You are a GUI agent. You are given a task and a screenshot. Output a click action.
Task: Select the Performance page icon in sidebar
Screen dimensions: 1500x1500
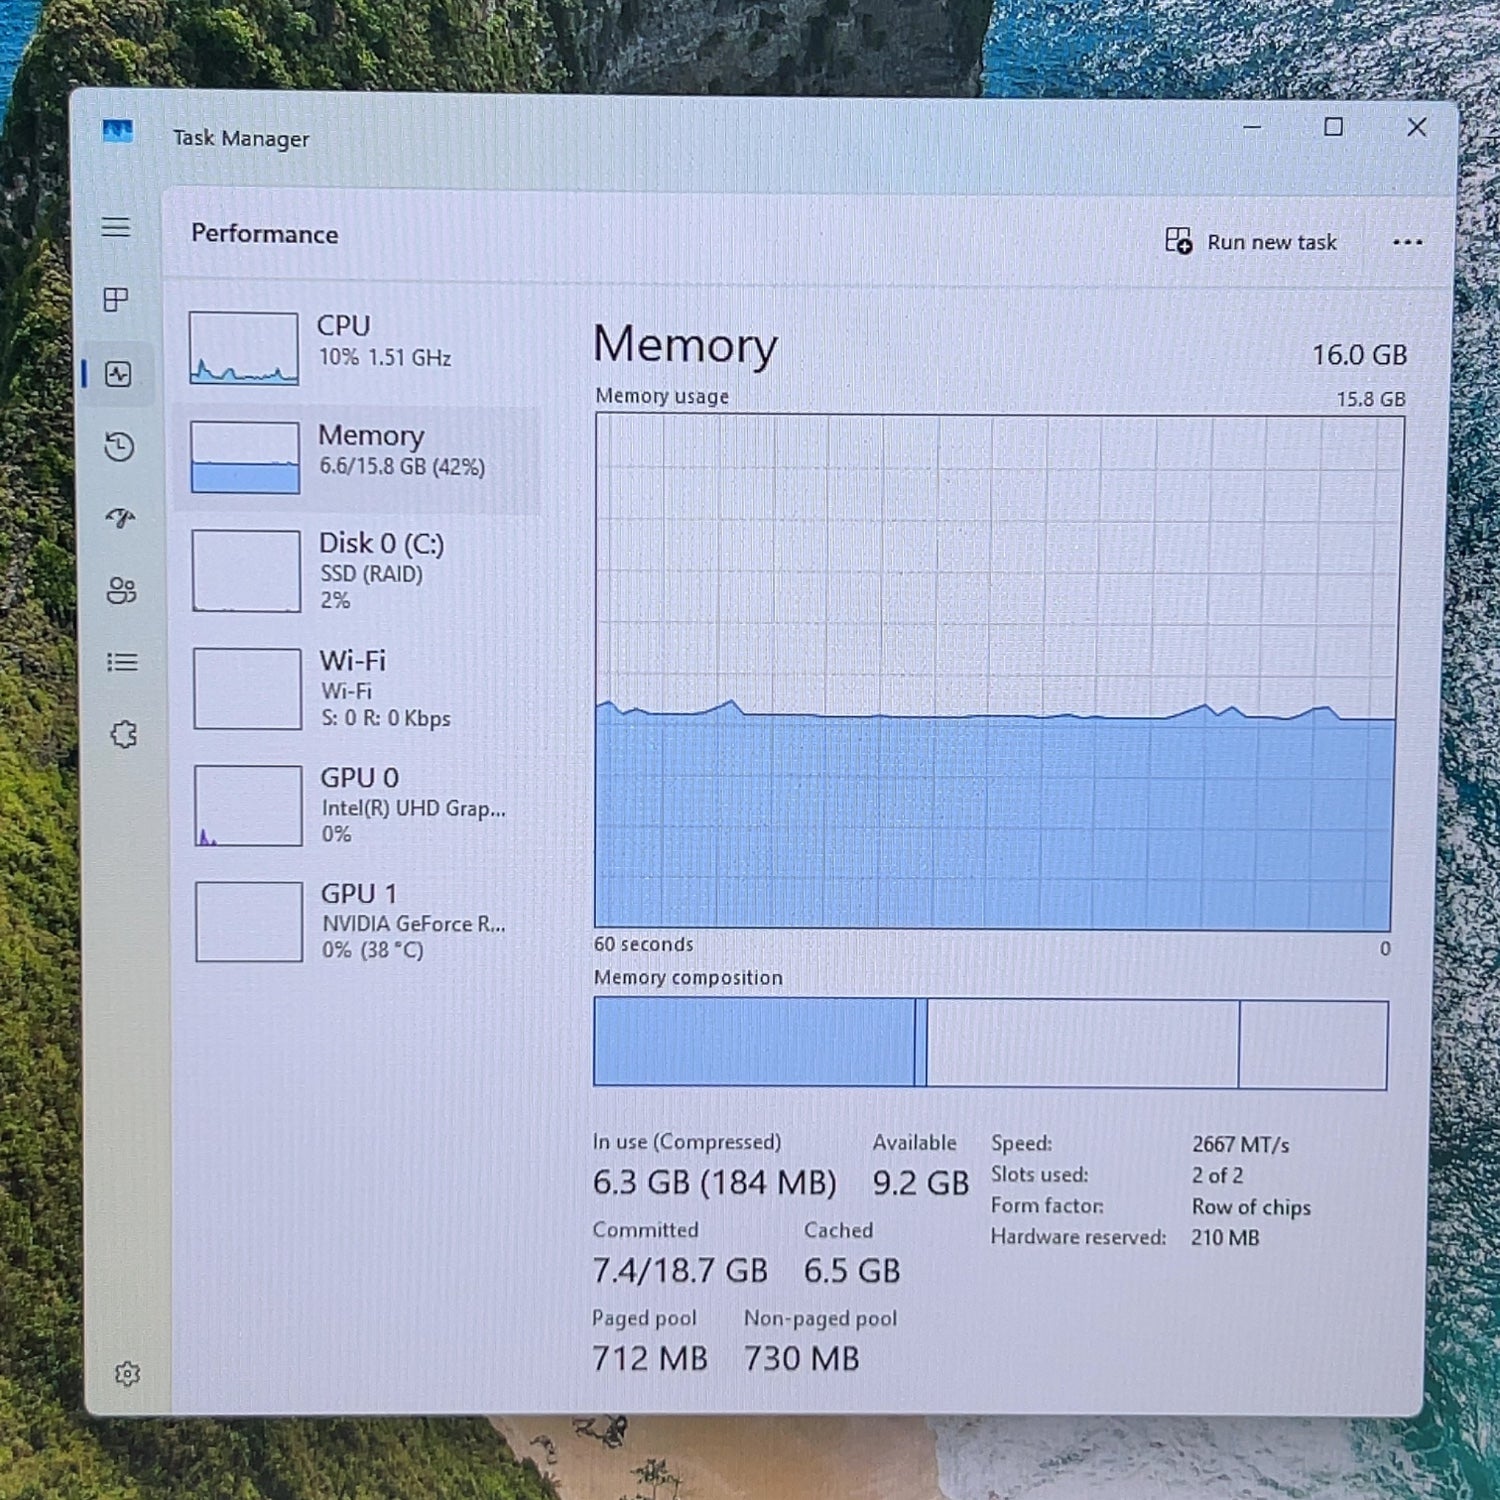[118, 374]
